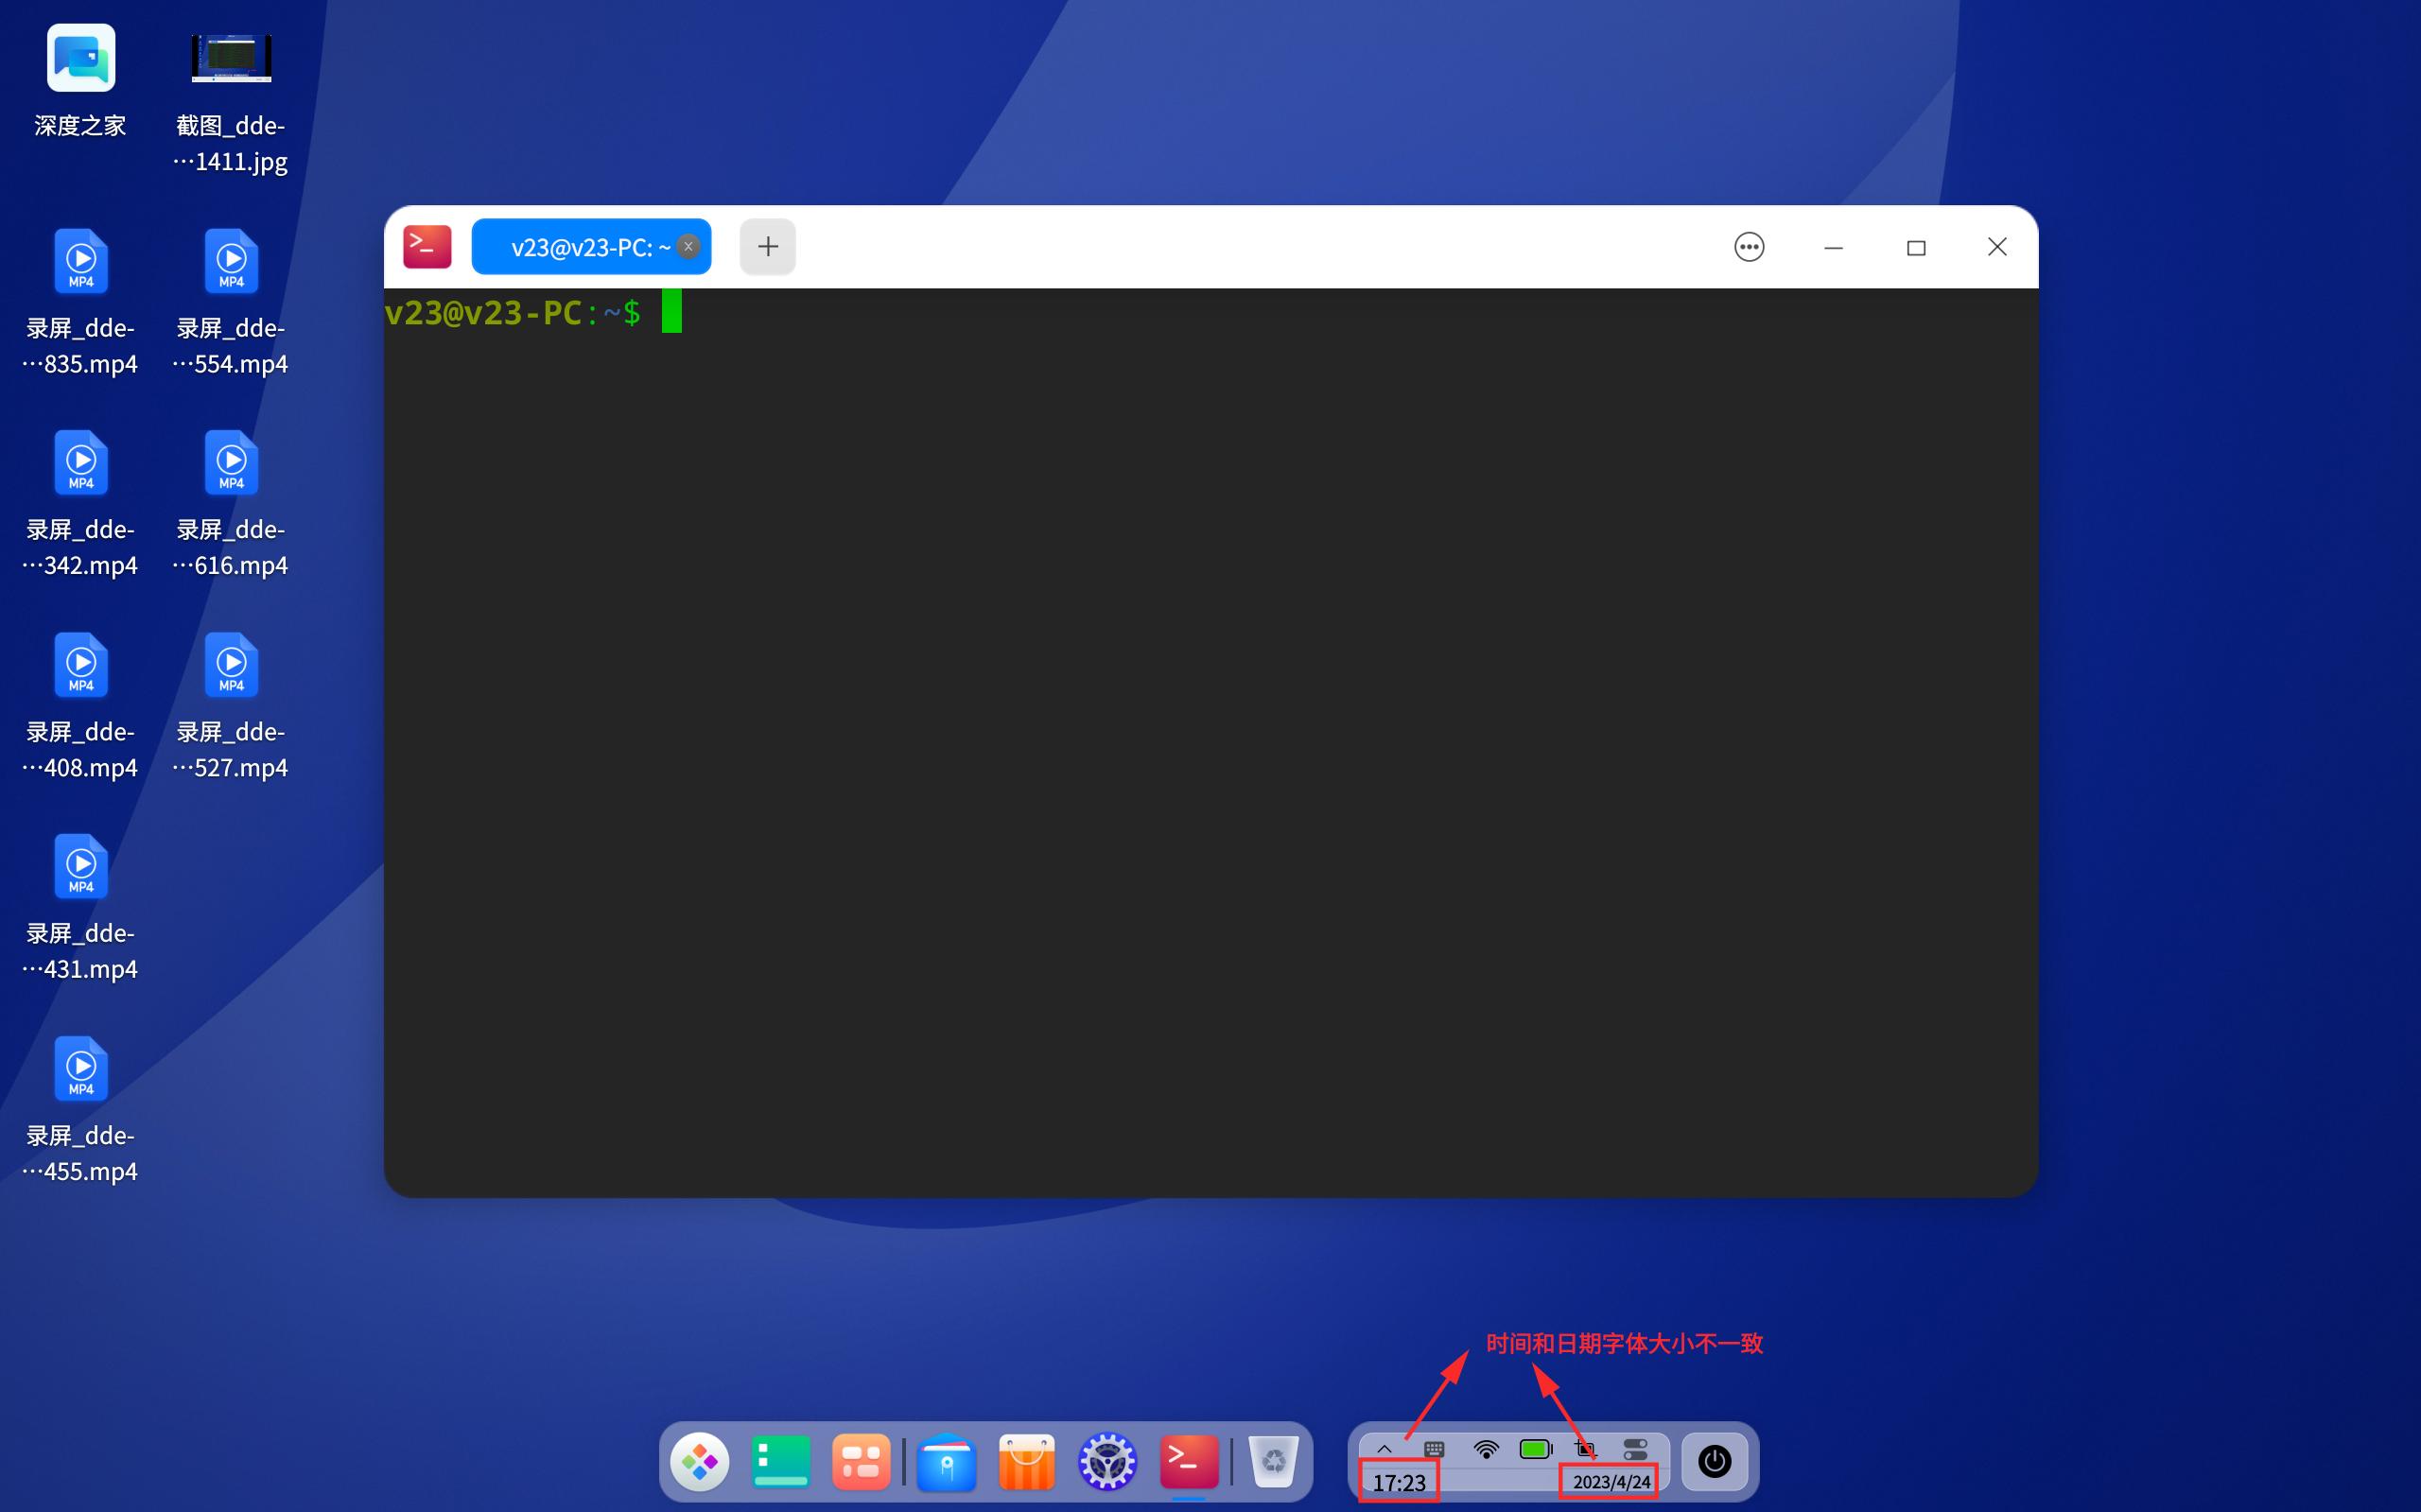Close the terminal window
The image size is (2421, 1512).
1997,247
